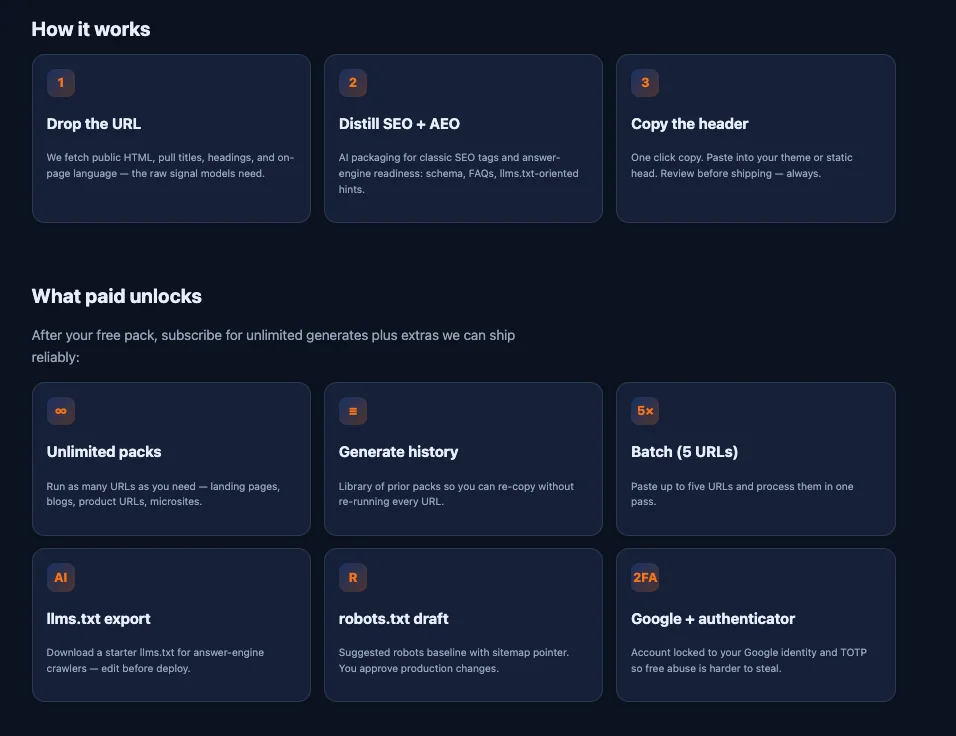Click the step 3 number badge
956x736 pixels.
[x=645, y=83]
